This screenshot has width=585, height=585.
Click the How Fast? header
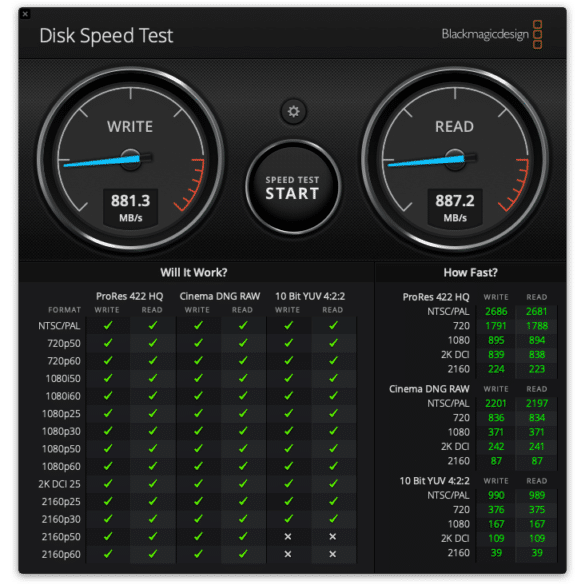[470, 272]
